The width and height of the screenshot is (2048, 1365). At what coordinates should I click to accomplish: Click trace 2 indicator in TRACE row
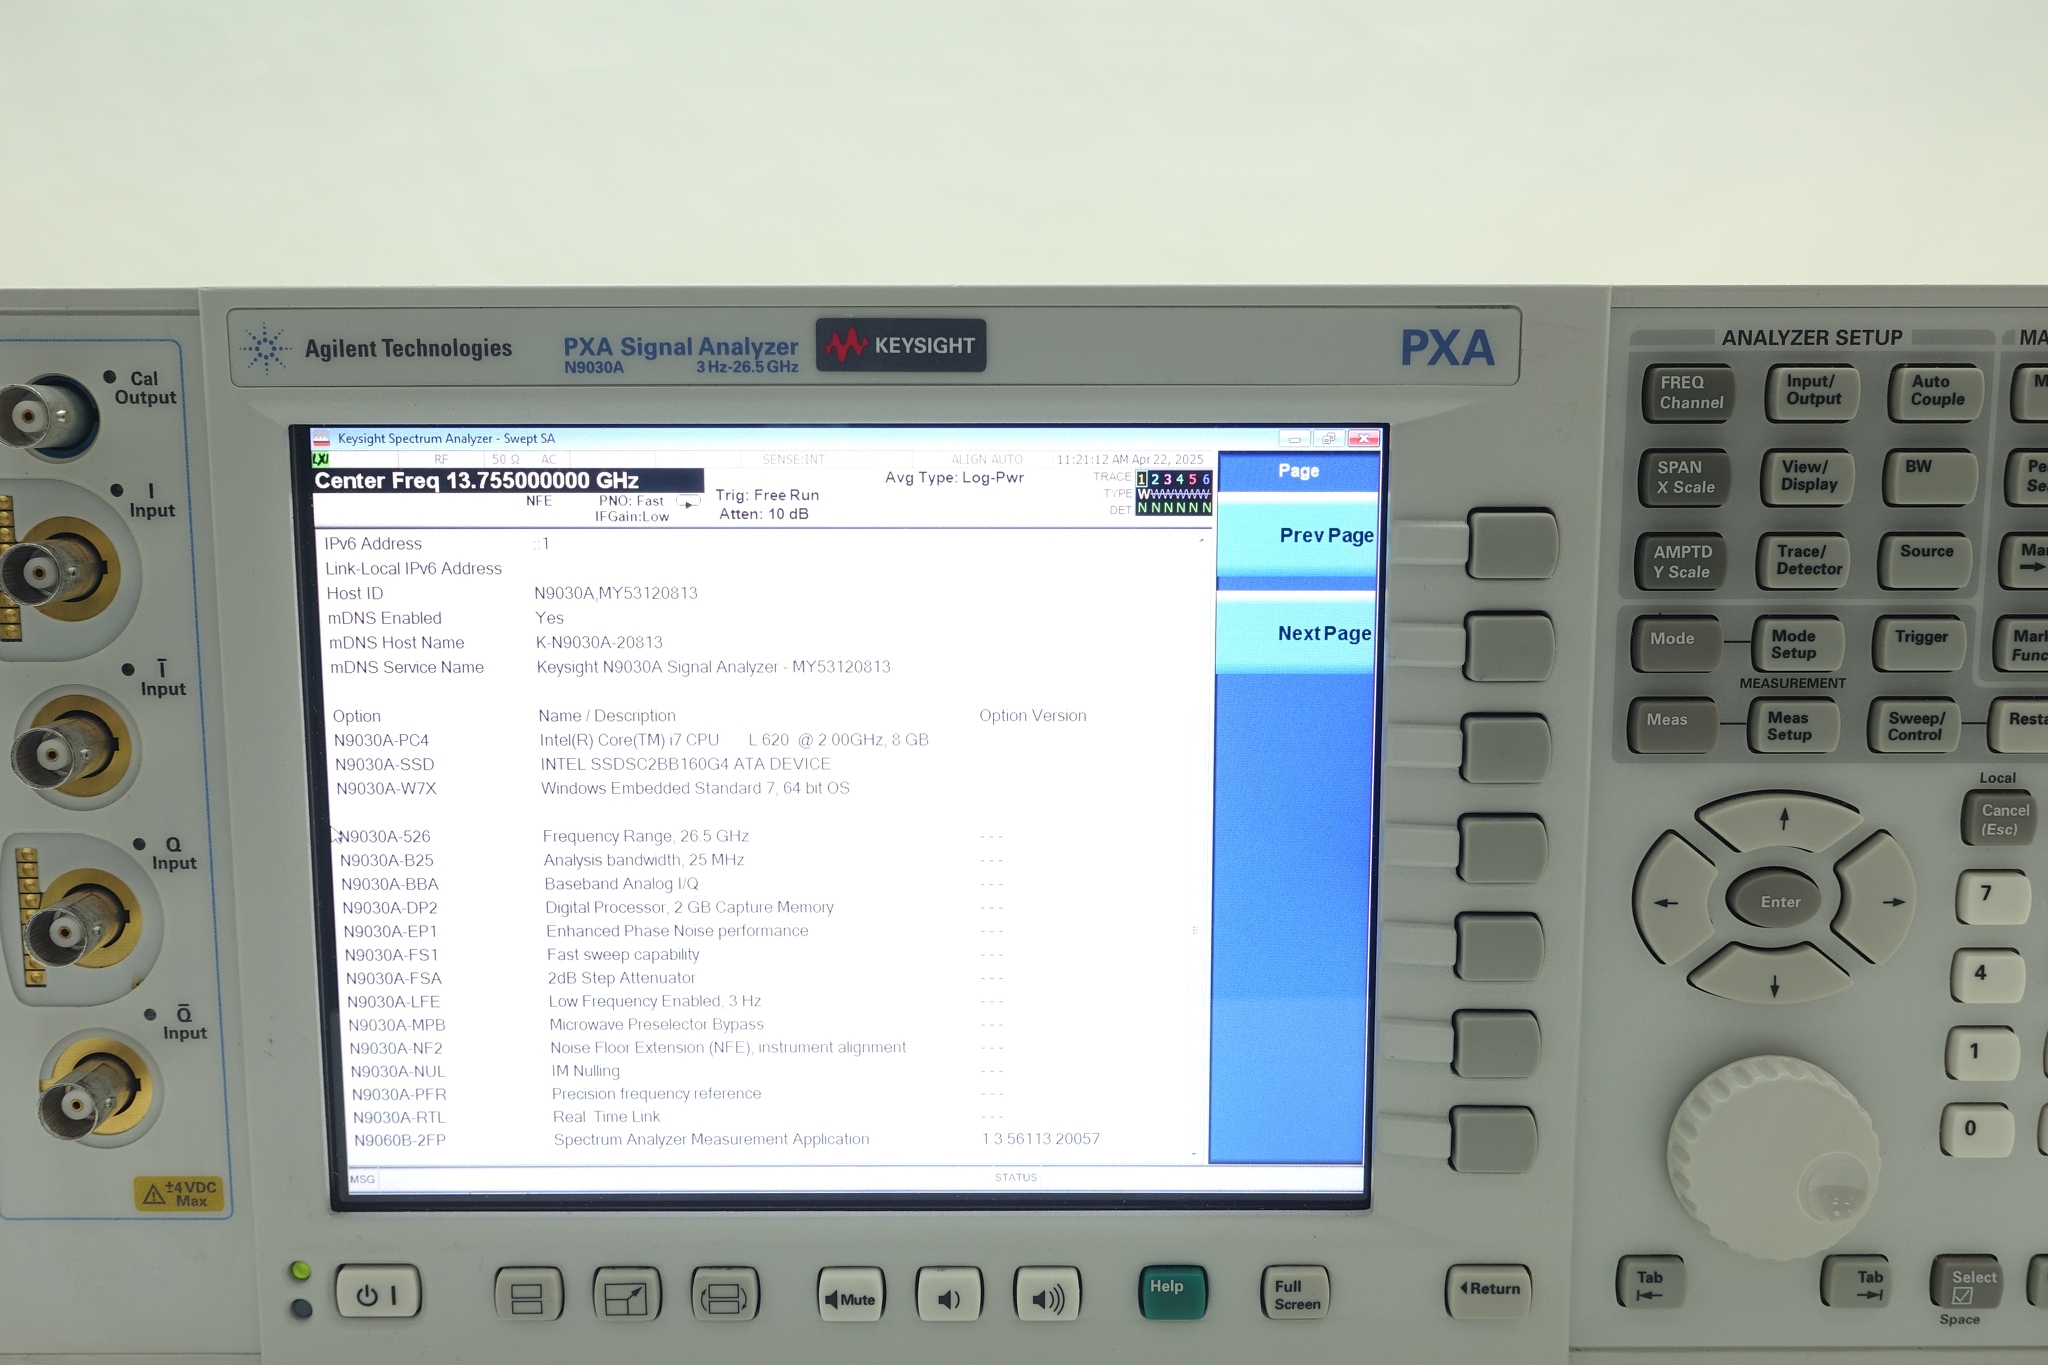(1155, 479)
